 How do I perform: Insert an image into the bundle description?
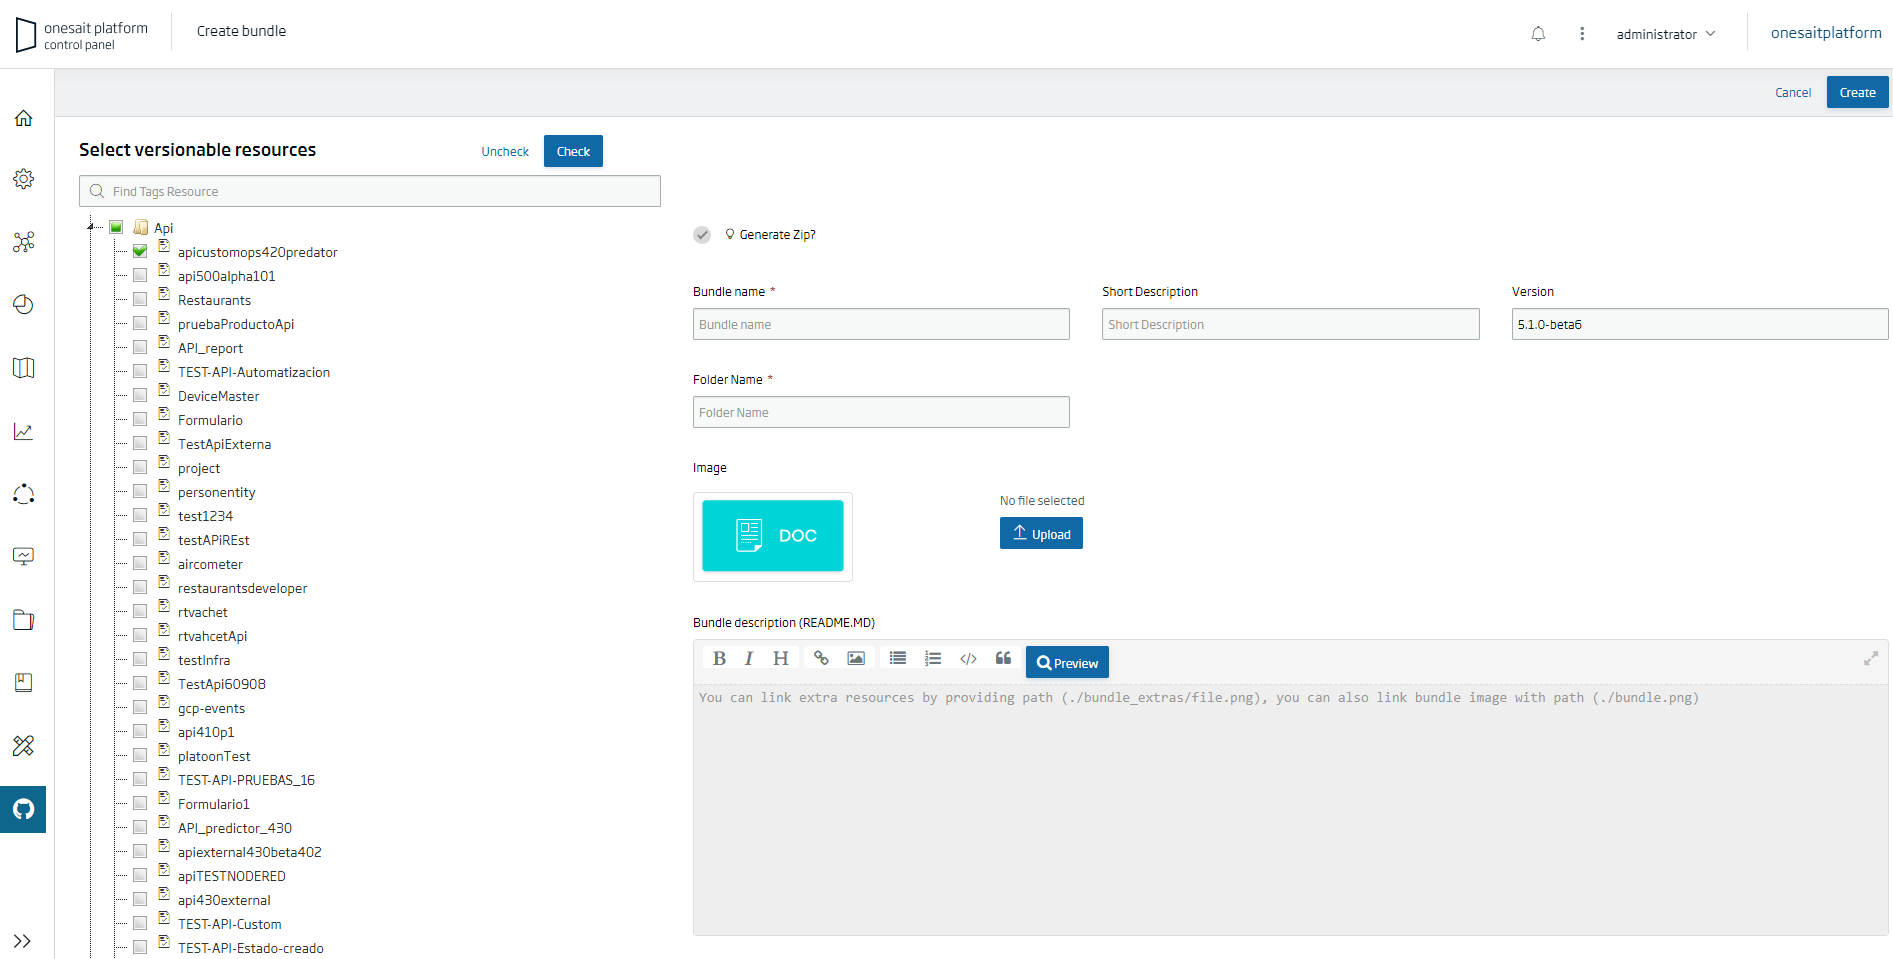856,658
